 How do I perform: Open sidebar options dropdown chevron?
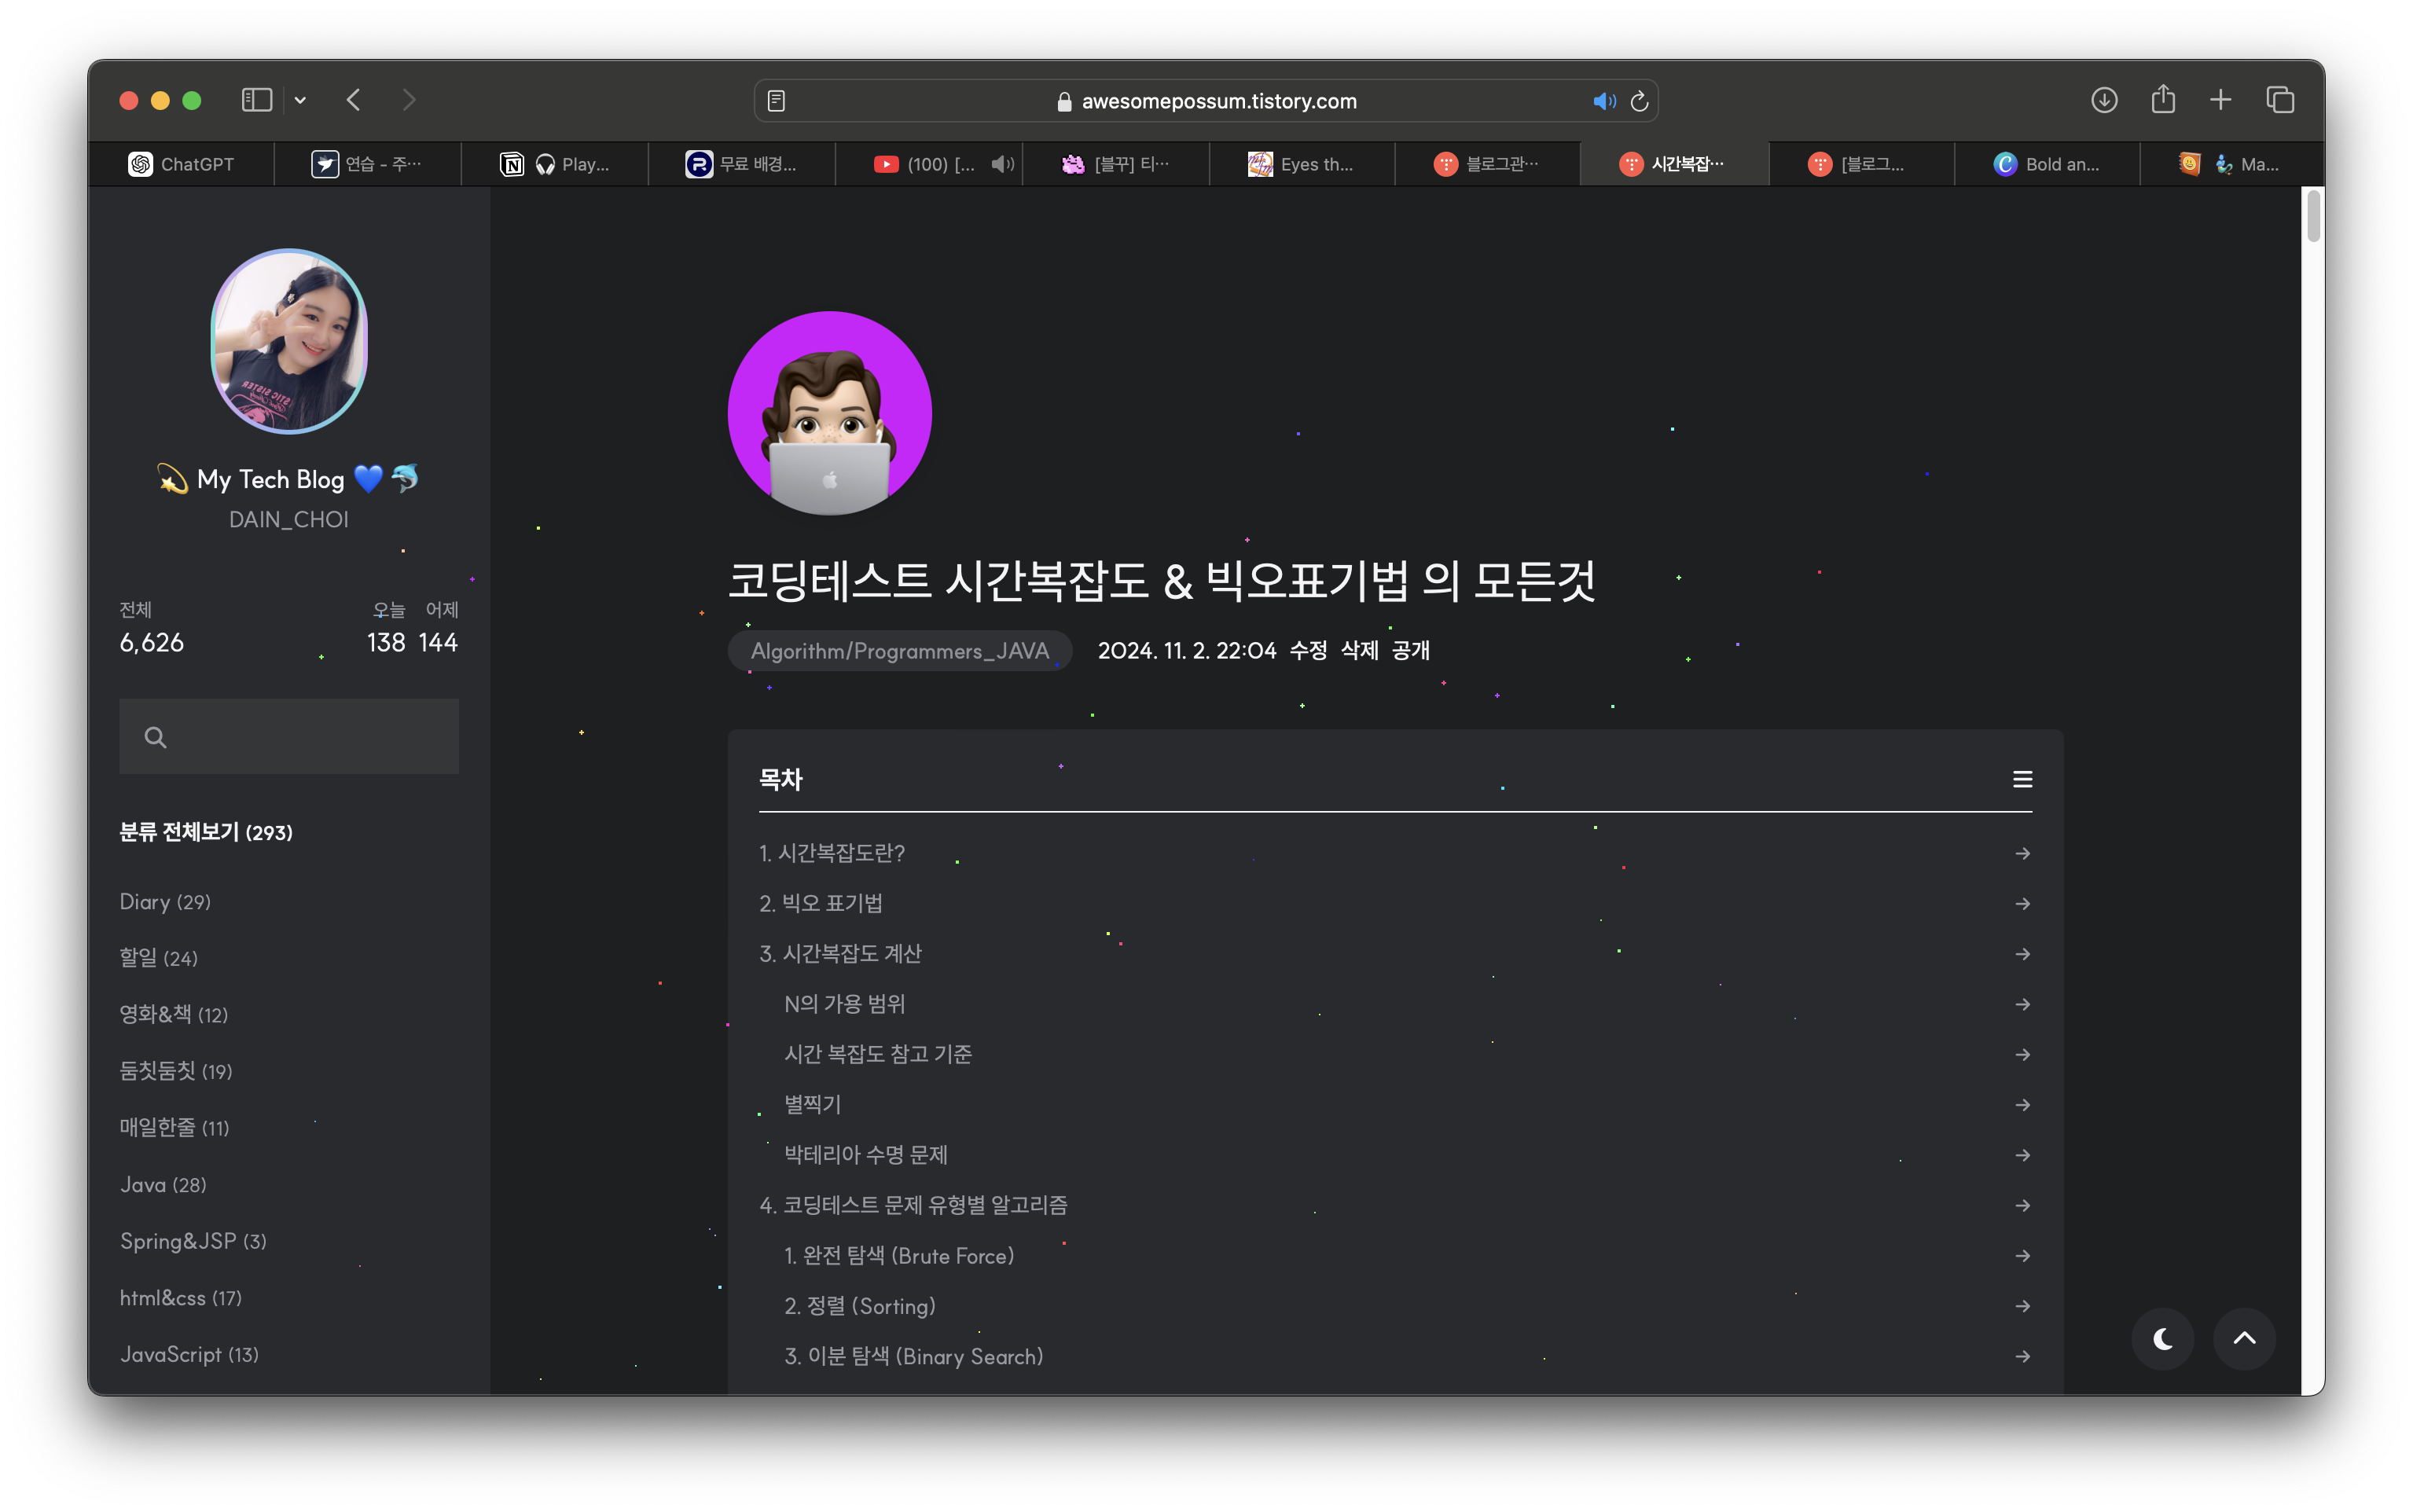pyautogui.click(x=300, y=100)
